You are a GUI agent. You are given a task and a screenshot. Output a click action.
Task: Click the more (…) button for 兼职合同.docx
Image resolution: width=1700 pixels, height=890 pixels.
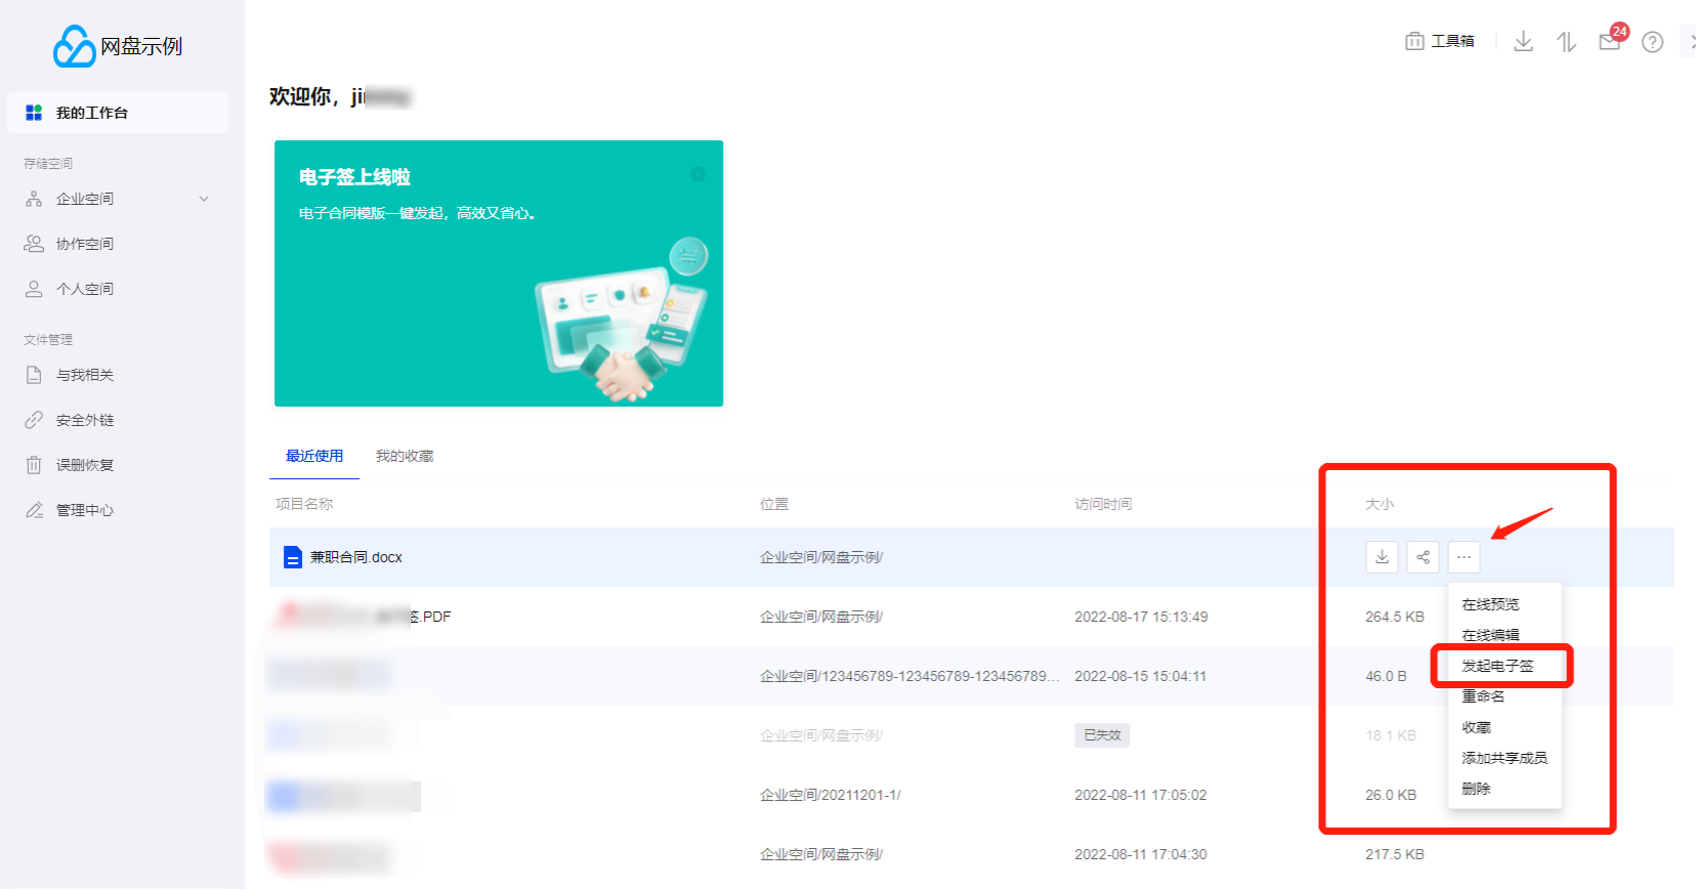pos(1464,557)
